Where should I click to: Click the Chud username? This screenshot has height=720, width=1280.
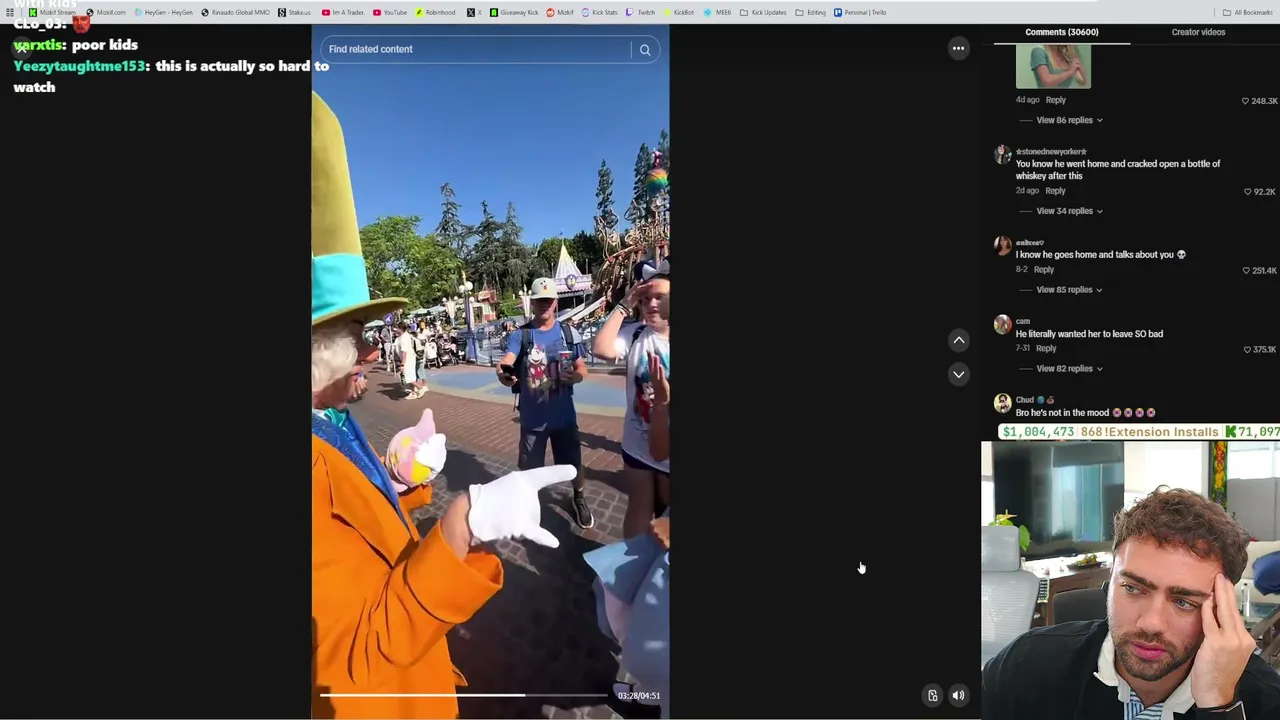[x=1025, y=400]
